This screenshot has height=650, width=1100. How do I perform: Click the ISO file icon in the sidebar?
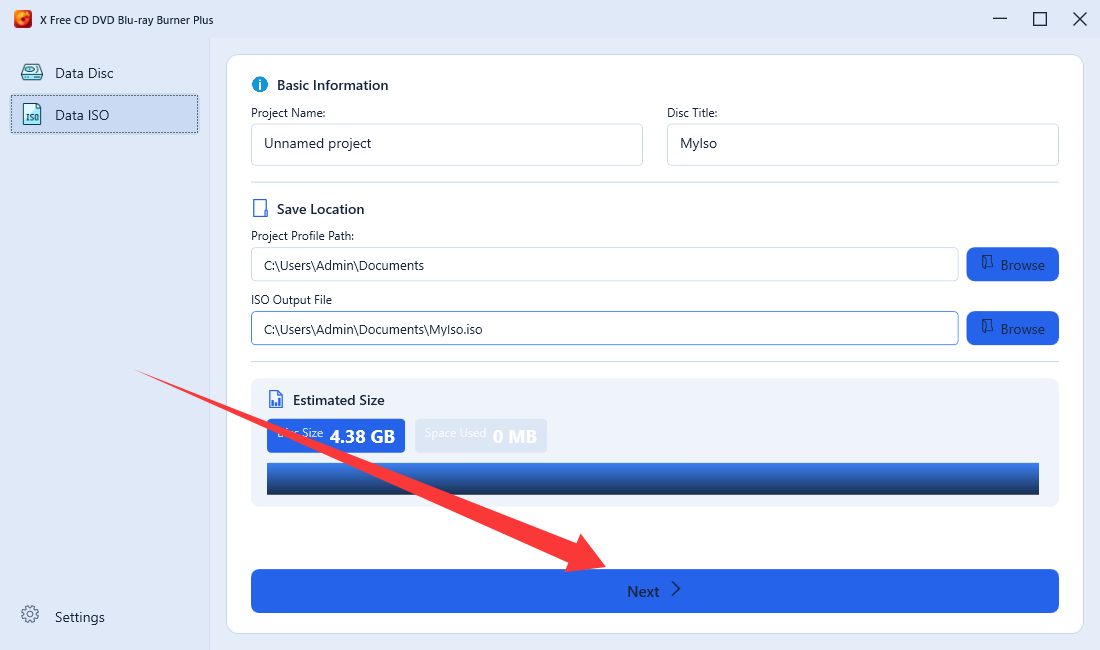pos(32,114)
